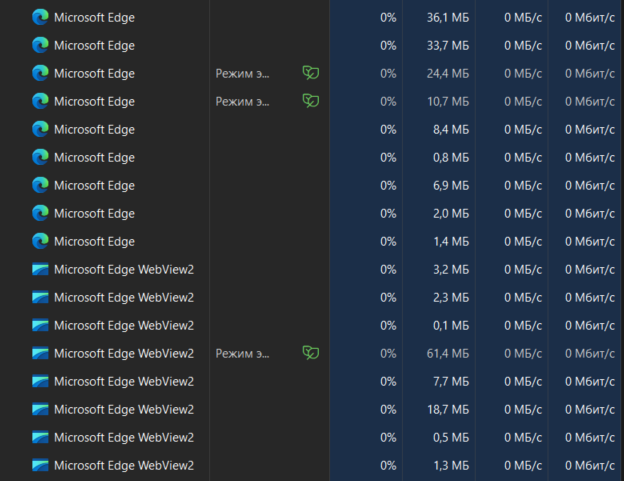Click the "Режим э..." status on the 24,4 МБ row
624x481 pixels.
tap(242, 73)
